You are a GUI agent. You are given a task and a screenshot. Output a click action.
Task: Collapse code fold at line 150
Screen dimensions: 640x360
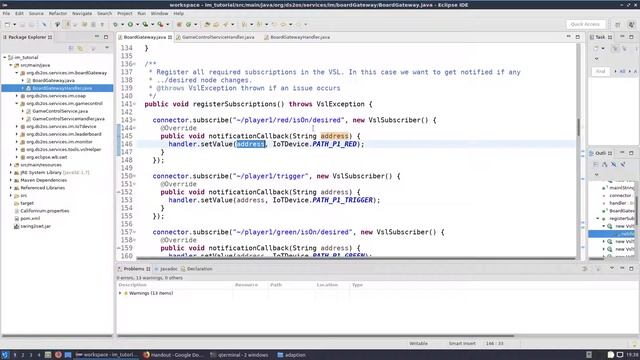(x=135, y=176)
